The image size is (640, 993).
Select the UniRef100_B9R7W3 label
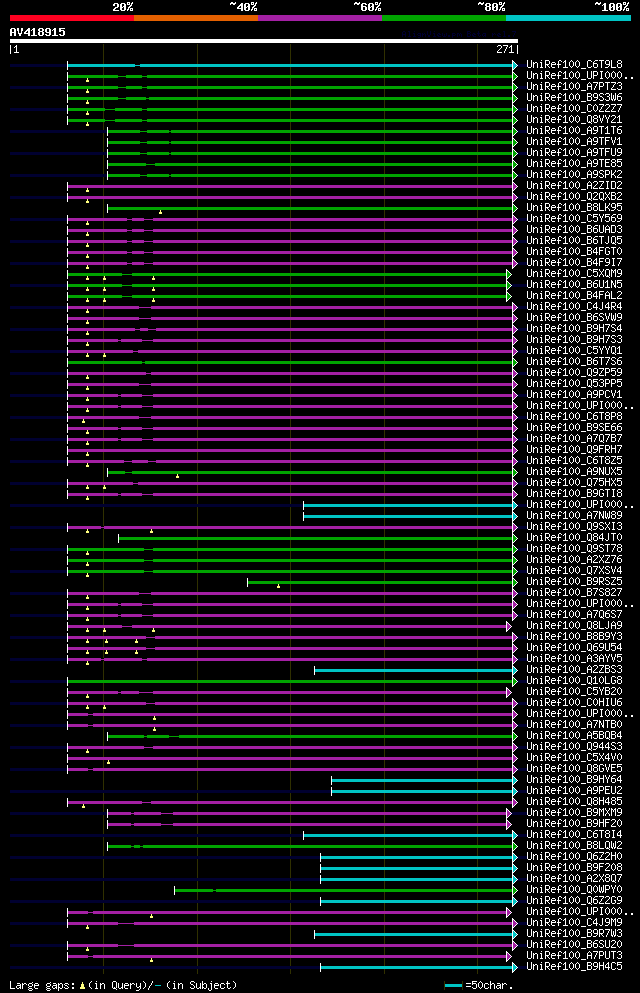click(574, 934)
